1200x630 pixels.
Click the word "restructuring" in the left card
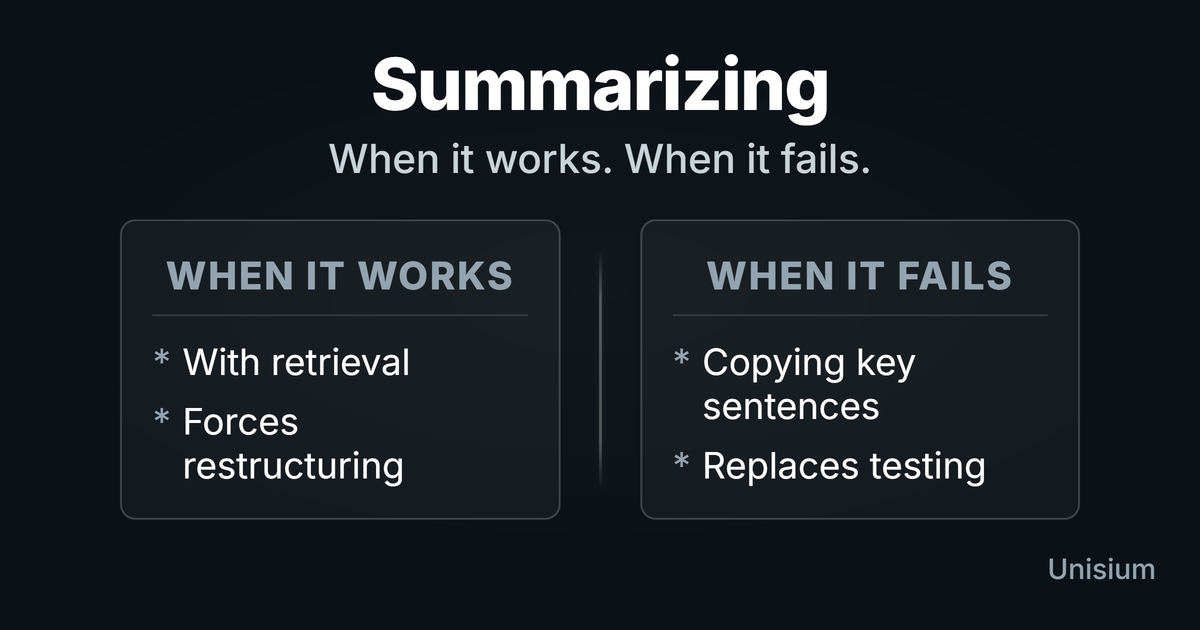293,466
